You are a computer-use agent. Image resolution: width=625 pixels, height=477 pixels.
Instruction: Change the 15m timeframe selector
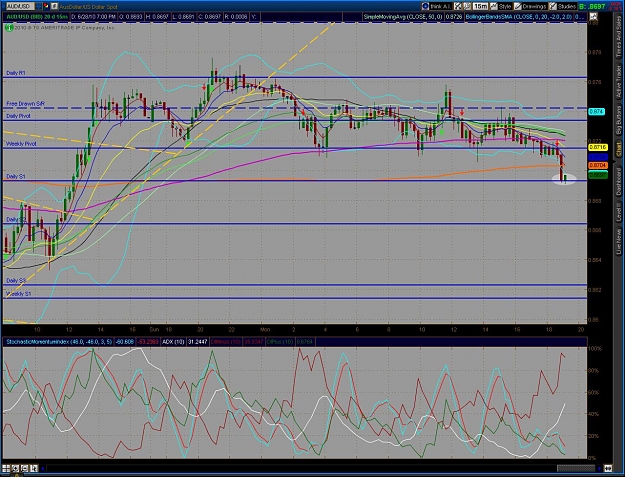(481, 6)
